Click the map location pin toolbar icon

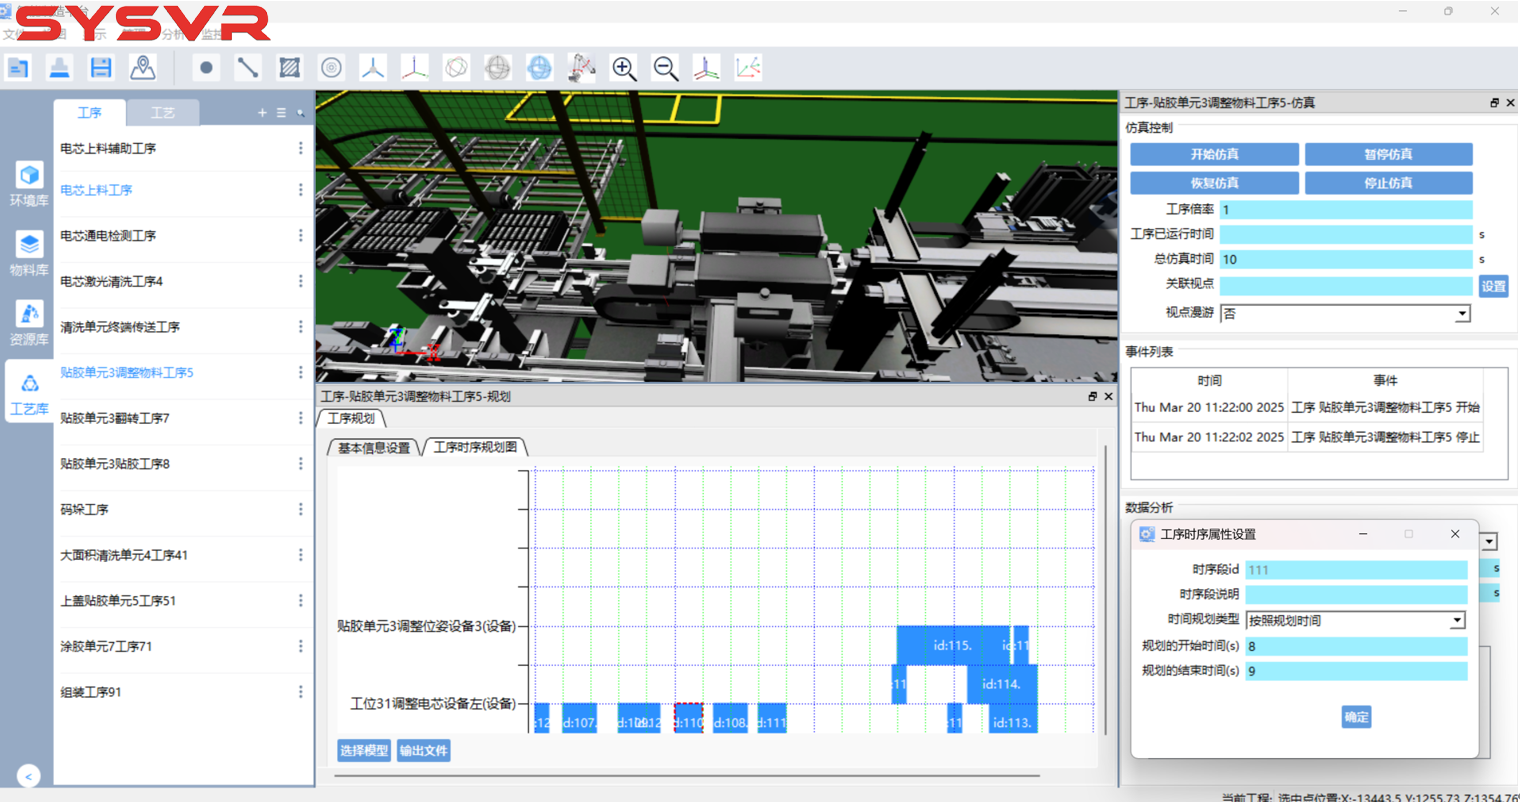pyautogui.click(x=143, y=68)
